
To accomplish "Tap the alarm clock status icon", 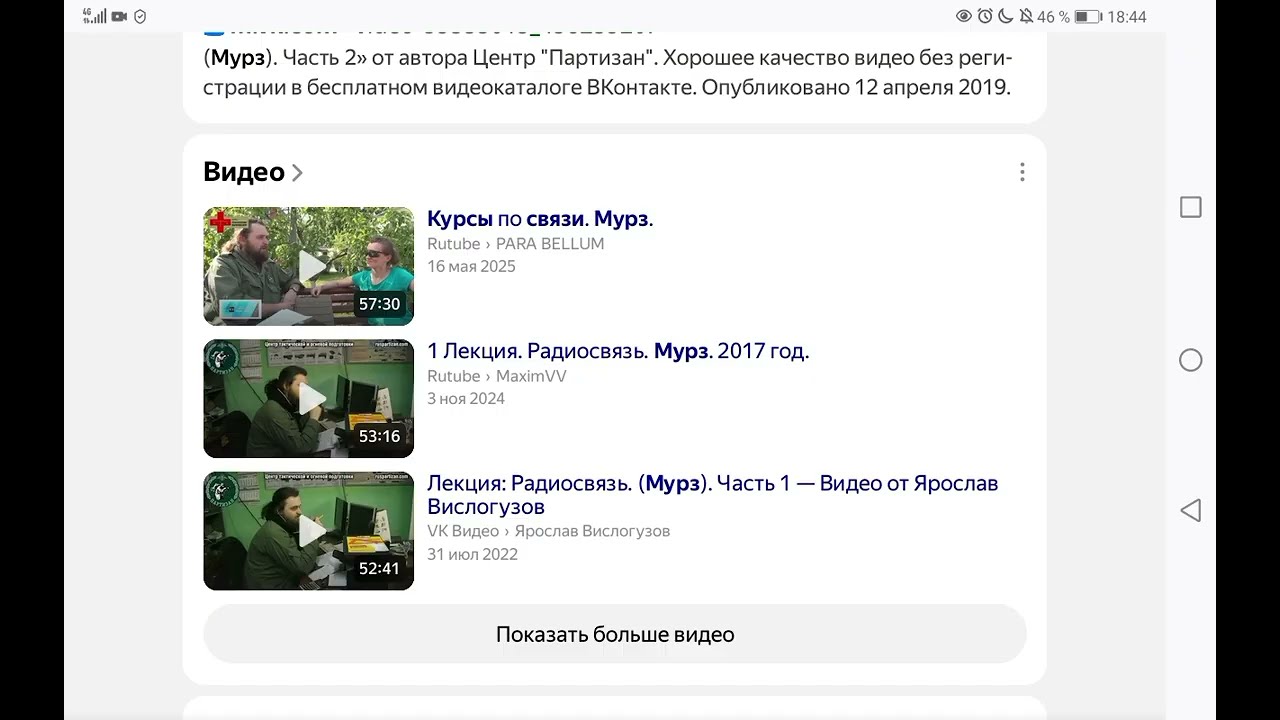I will 985,17.
